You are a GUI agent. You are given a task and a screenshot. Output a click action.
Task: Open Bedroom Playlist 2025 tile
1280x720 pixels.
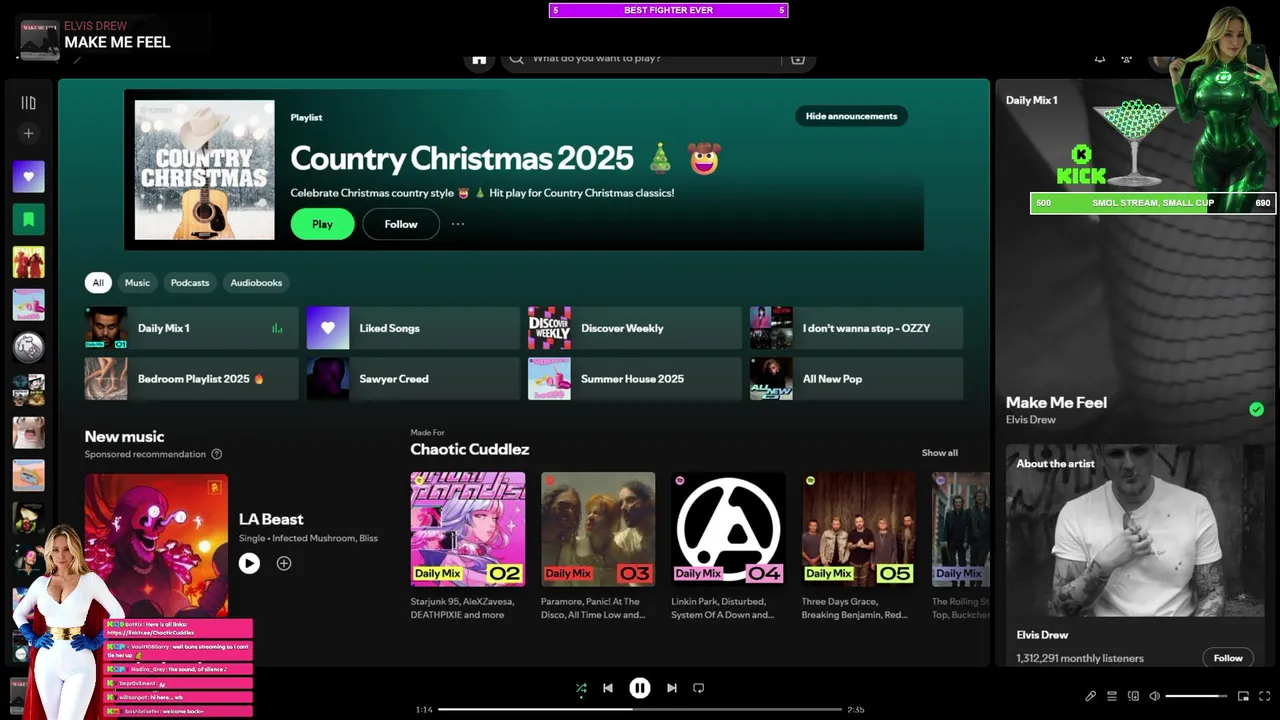pos(191,379)
